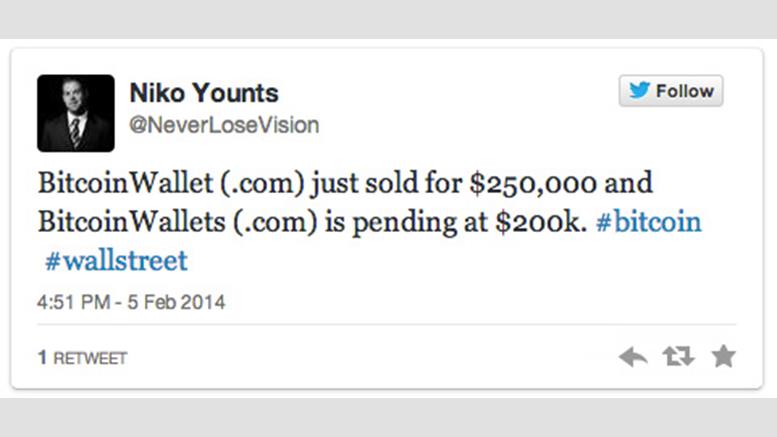The width and height of the screenshot is (777, 437).
Task: Click the BitcoinWallets (.com) text
Action: pos(177,222)
